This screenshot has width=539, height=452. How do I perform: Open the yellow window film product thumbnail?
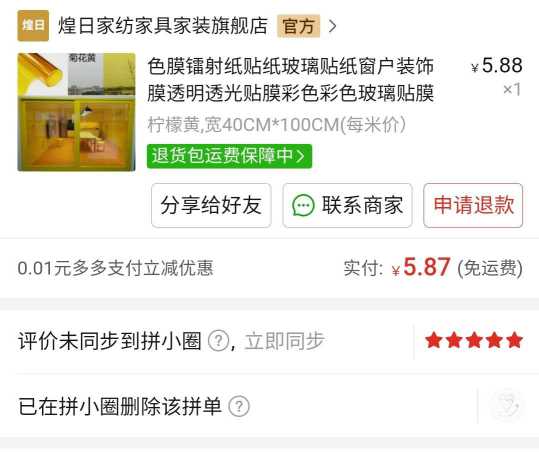(76, 112)
